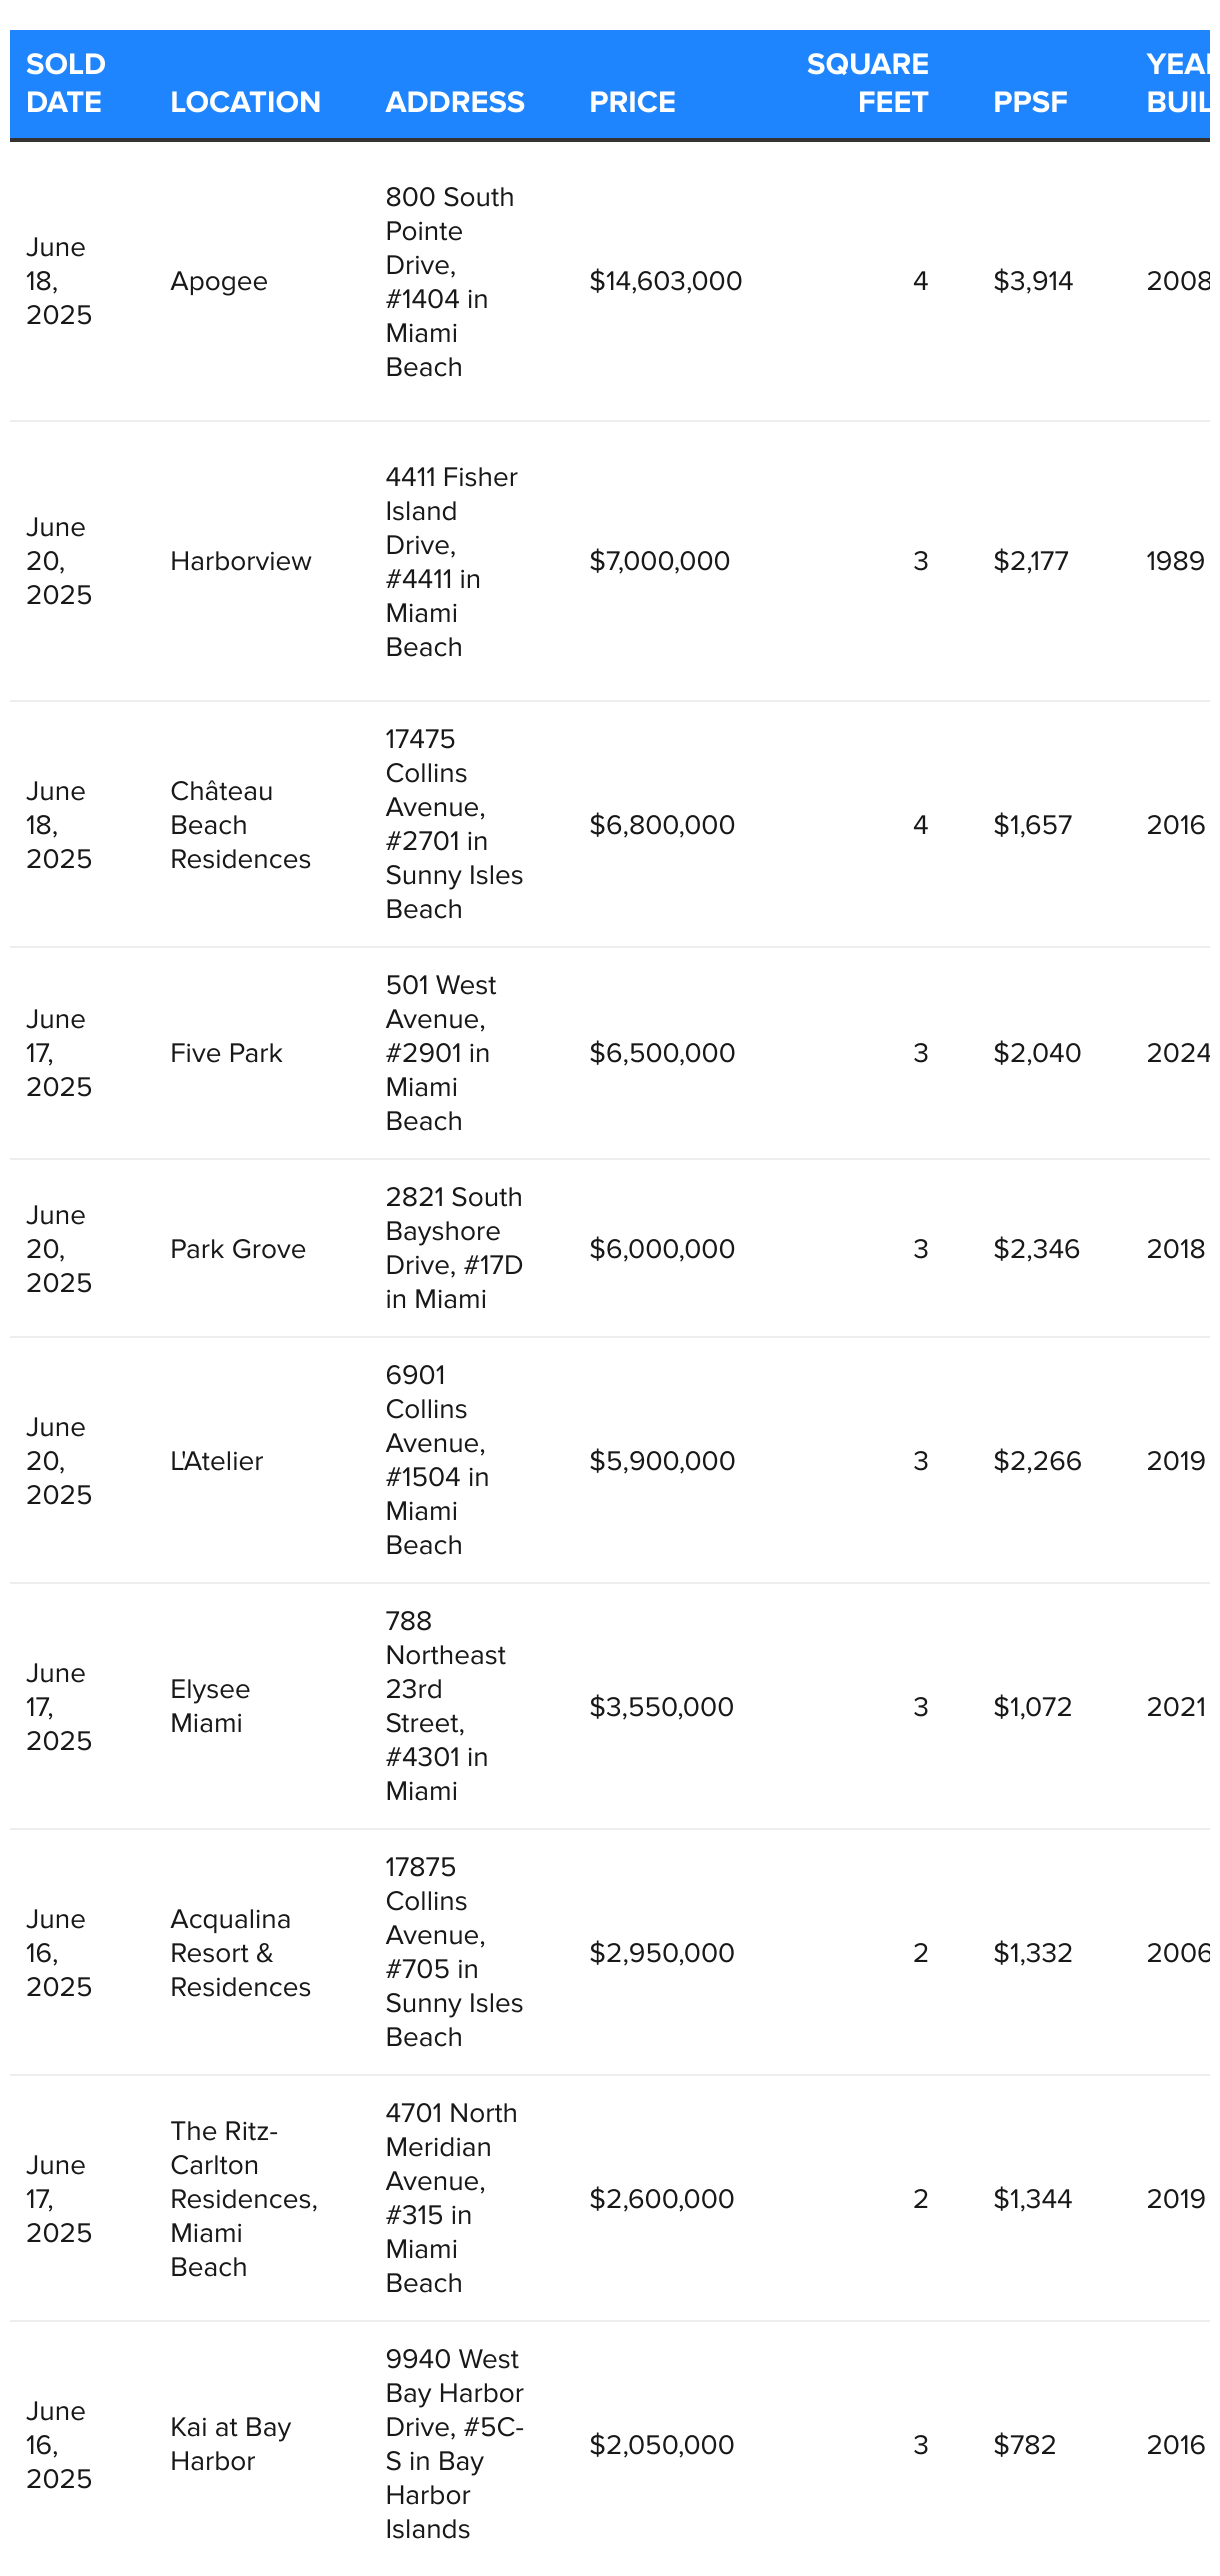Image resolution: width=1220 pixels, height=2576 pixels.
Task: Click the Elysee Miami entry
Action: pos(210,1706)
